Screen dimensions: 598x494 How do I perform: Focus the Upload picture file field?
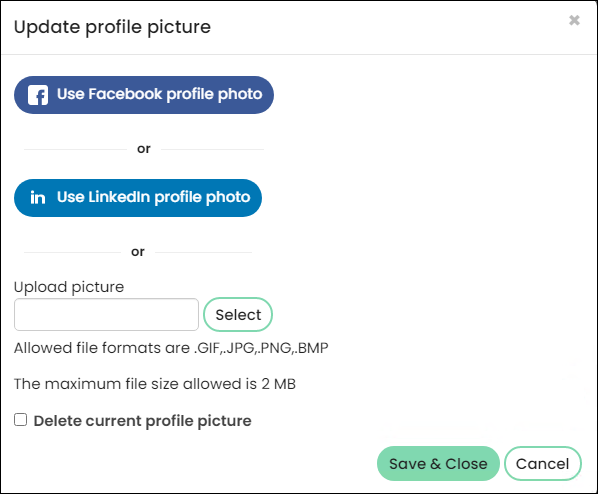(x=106, y=314)
